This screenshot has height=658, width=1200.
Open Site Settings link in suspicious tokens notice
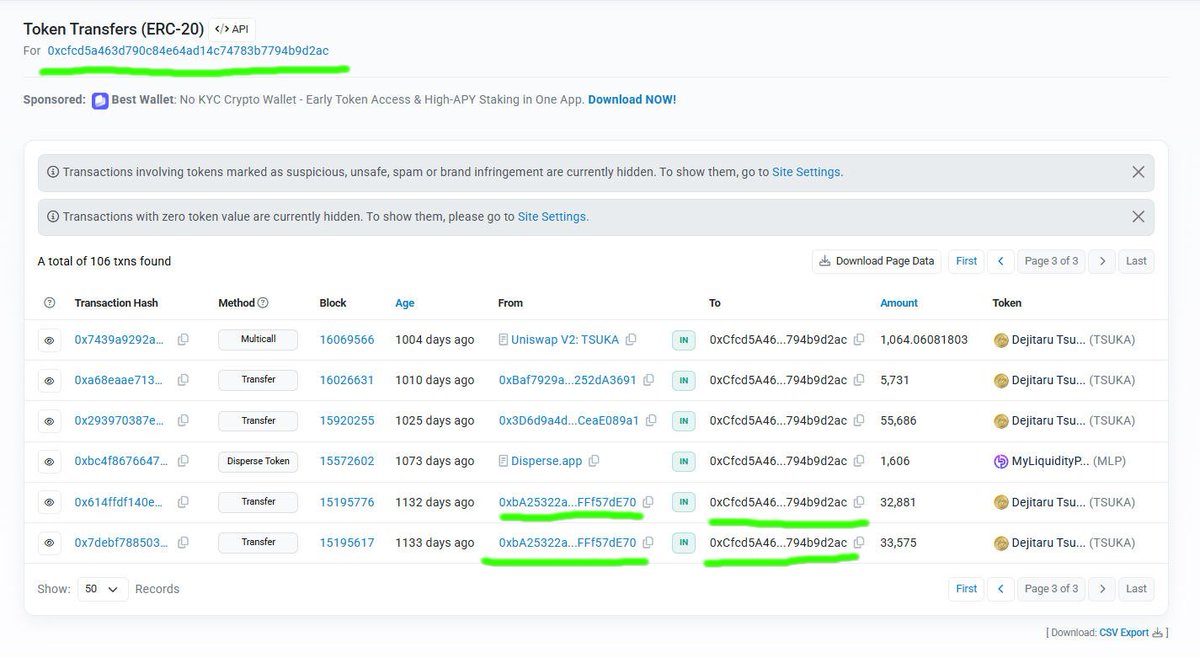point(806,172)
